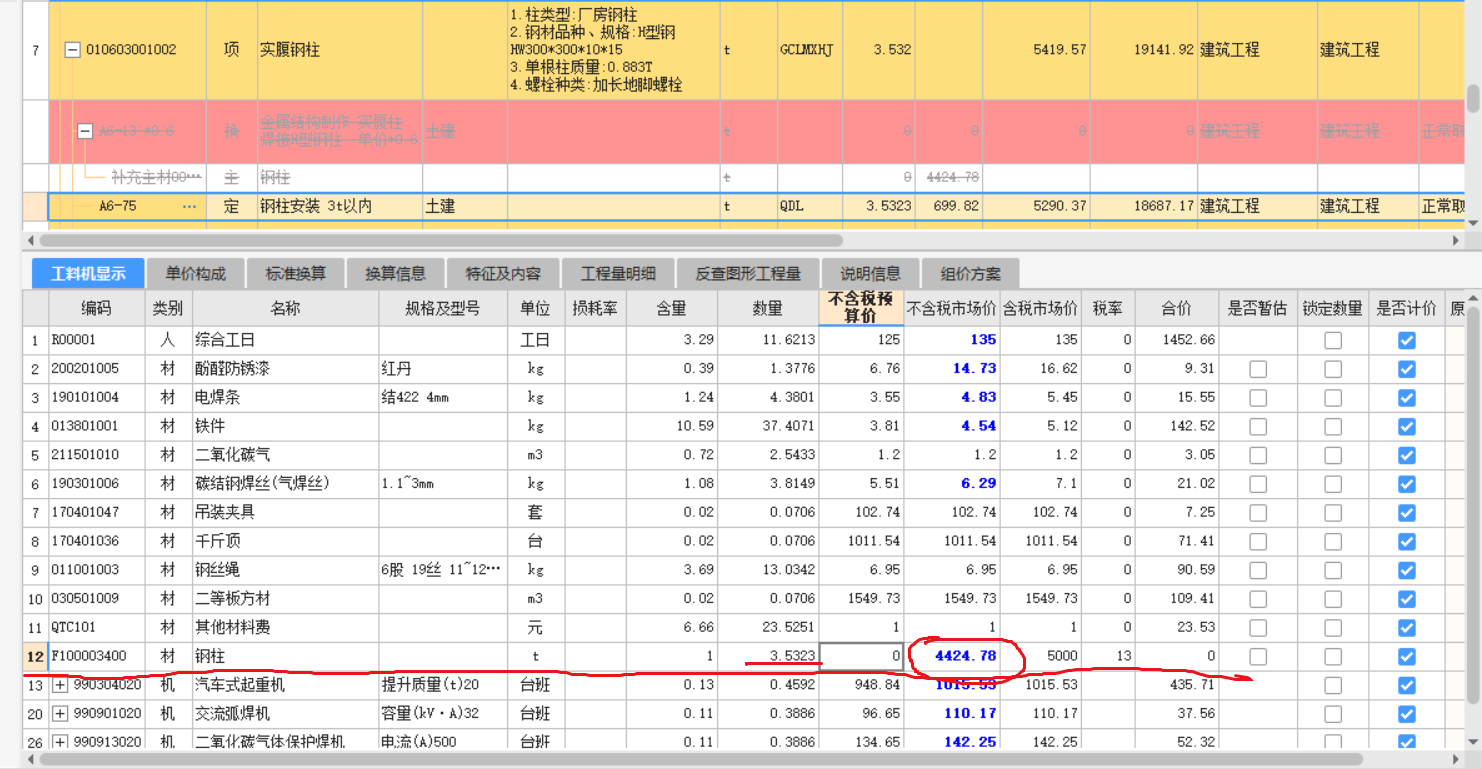This screenshot has width=1482, height=769.
Task: Click the row number 7 header cell
Action: click(x=35, y=50)
